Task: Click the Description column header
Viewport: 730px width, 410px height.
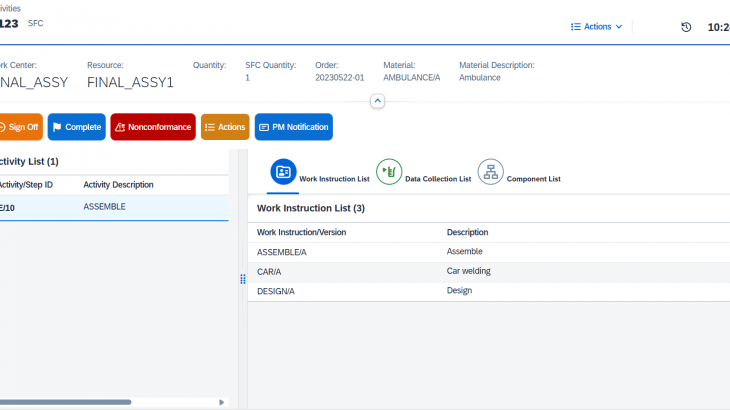Action: tap(467, 232)
